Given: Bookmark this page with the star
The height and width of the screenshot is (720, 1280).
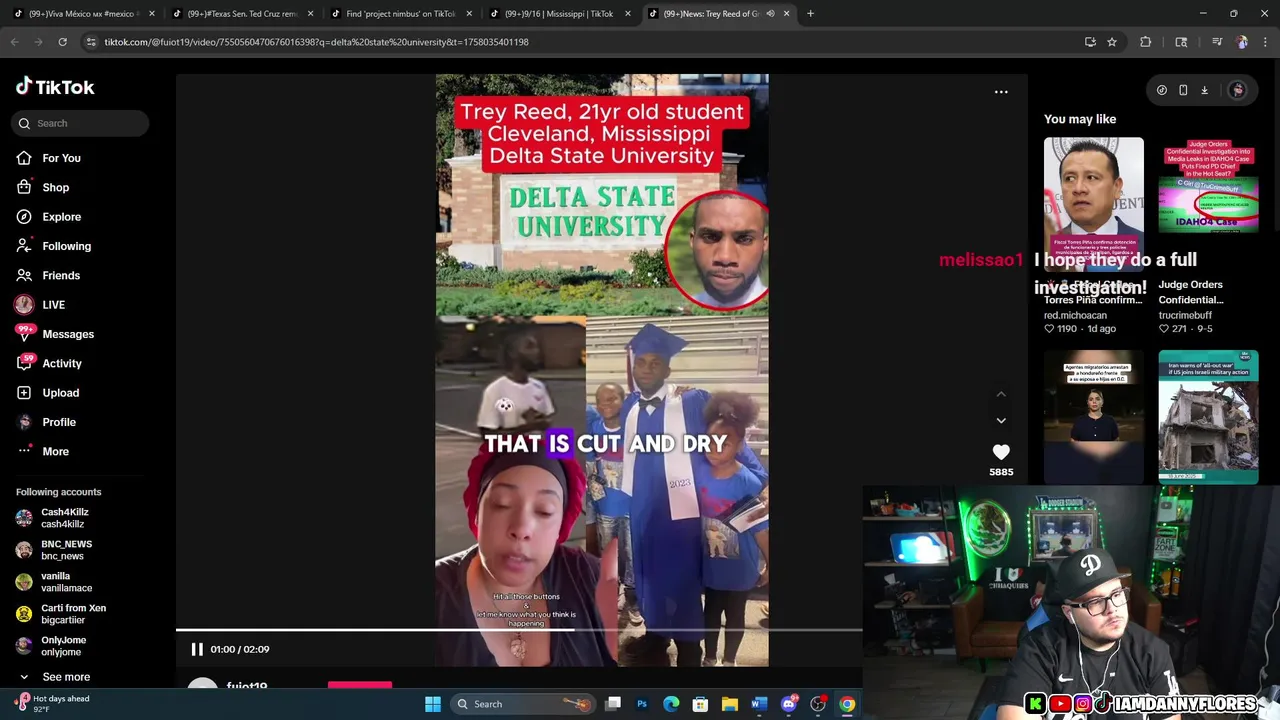Looking at the screenshot, I should (x=1111, y=42).
